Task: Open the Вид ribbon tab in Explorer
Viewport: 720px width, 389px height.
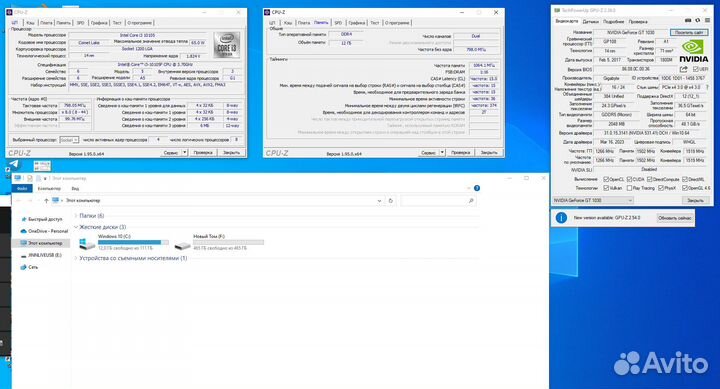Action: click(75, 188)
